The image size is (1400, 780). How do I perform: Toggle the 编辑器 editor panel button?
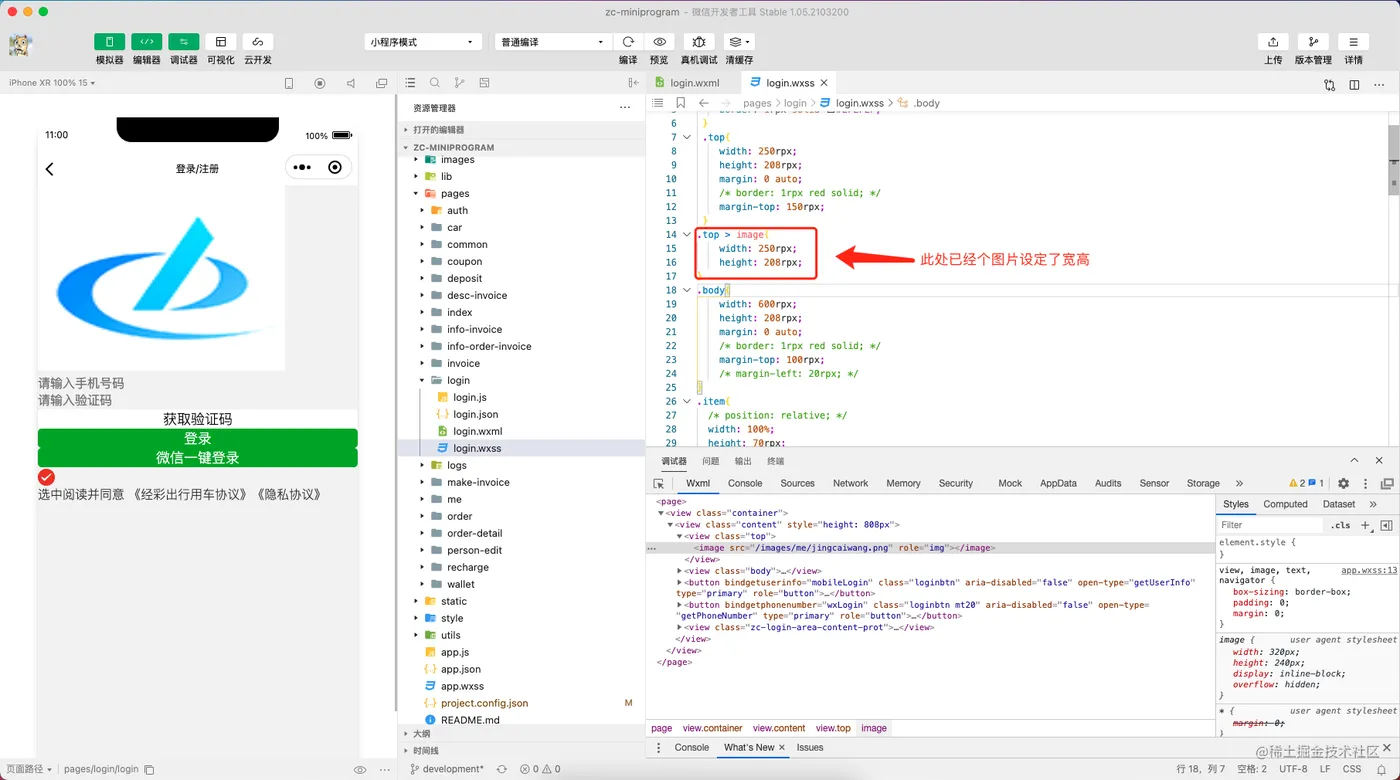click(147, 42)
